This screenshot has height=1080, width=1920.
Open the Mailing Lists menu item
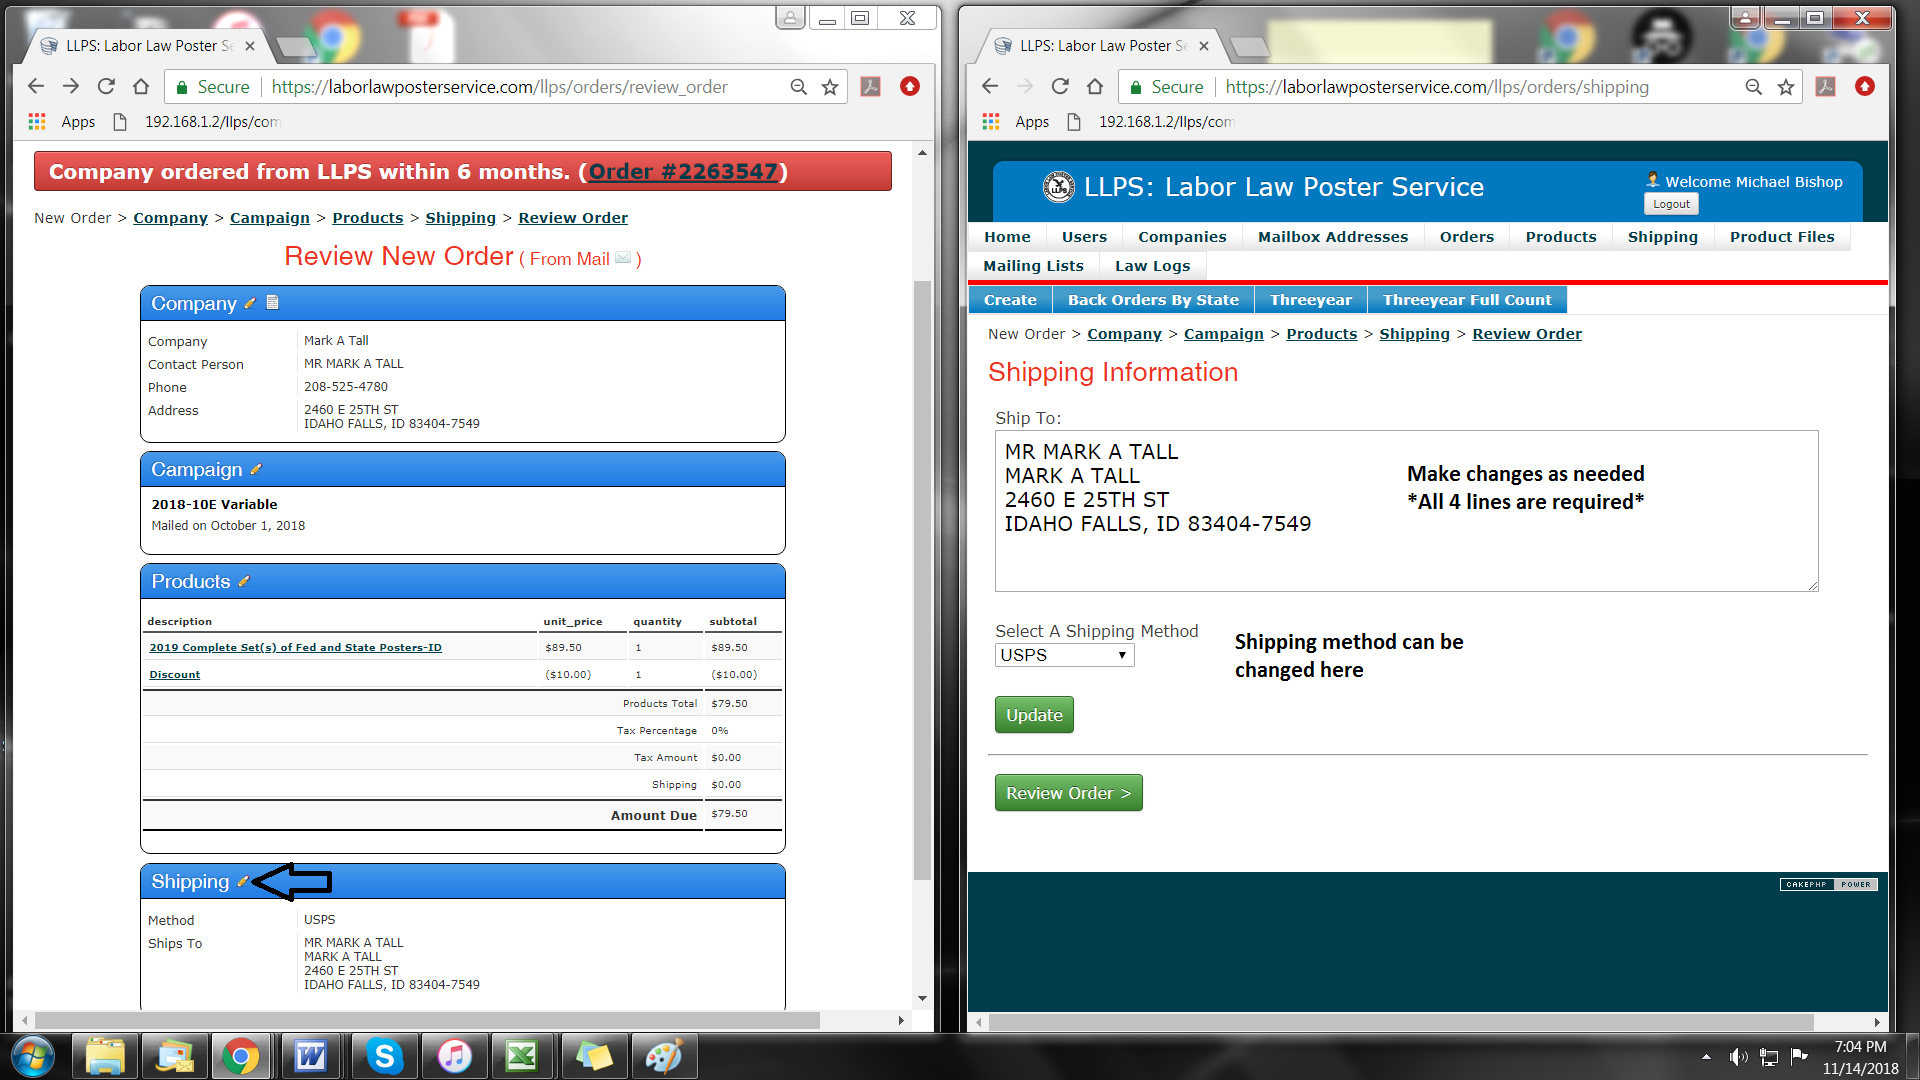1033,266
